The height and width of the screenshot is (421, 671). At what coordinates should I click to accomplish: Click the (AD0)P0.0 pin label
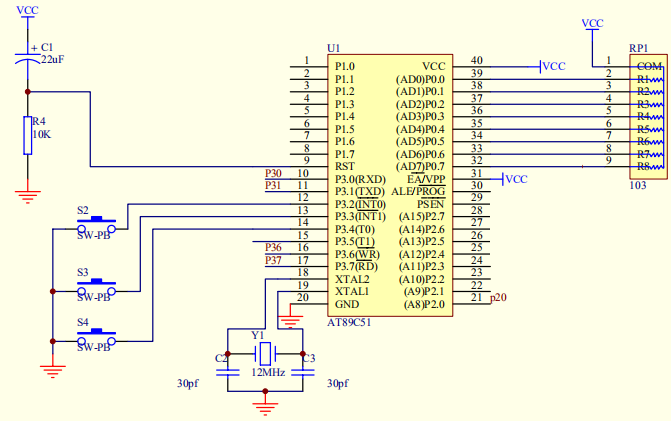point(420,79)
